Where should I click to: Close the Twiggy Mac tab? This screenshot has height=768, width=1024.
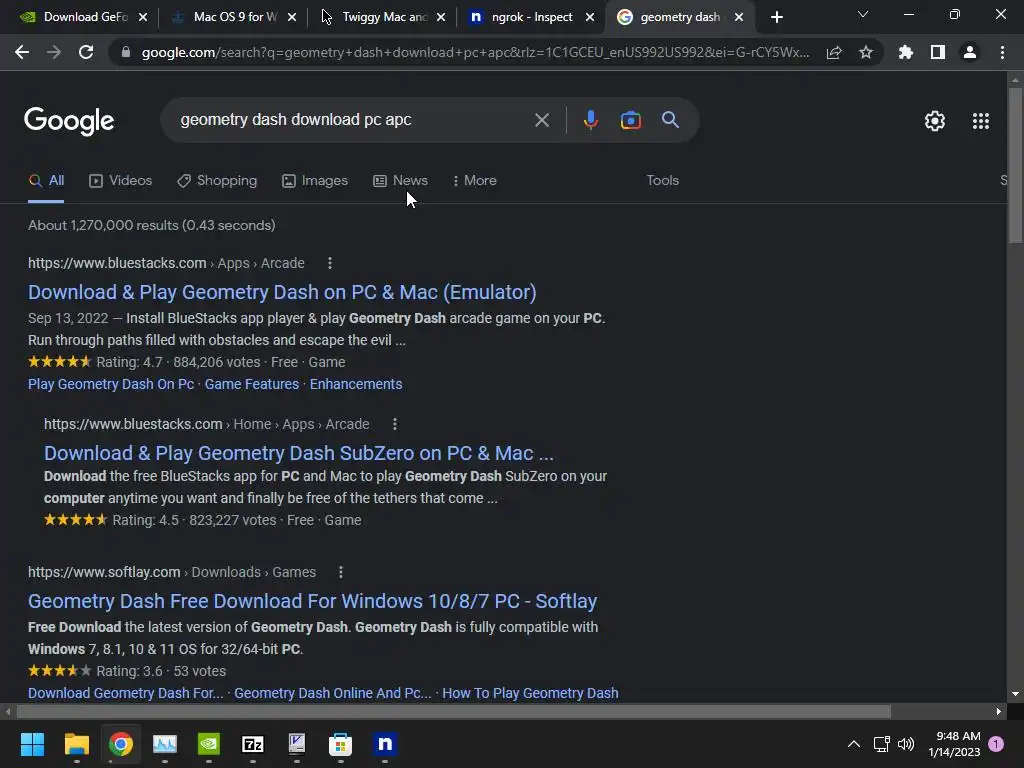click(441, 18)
